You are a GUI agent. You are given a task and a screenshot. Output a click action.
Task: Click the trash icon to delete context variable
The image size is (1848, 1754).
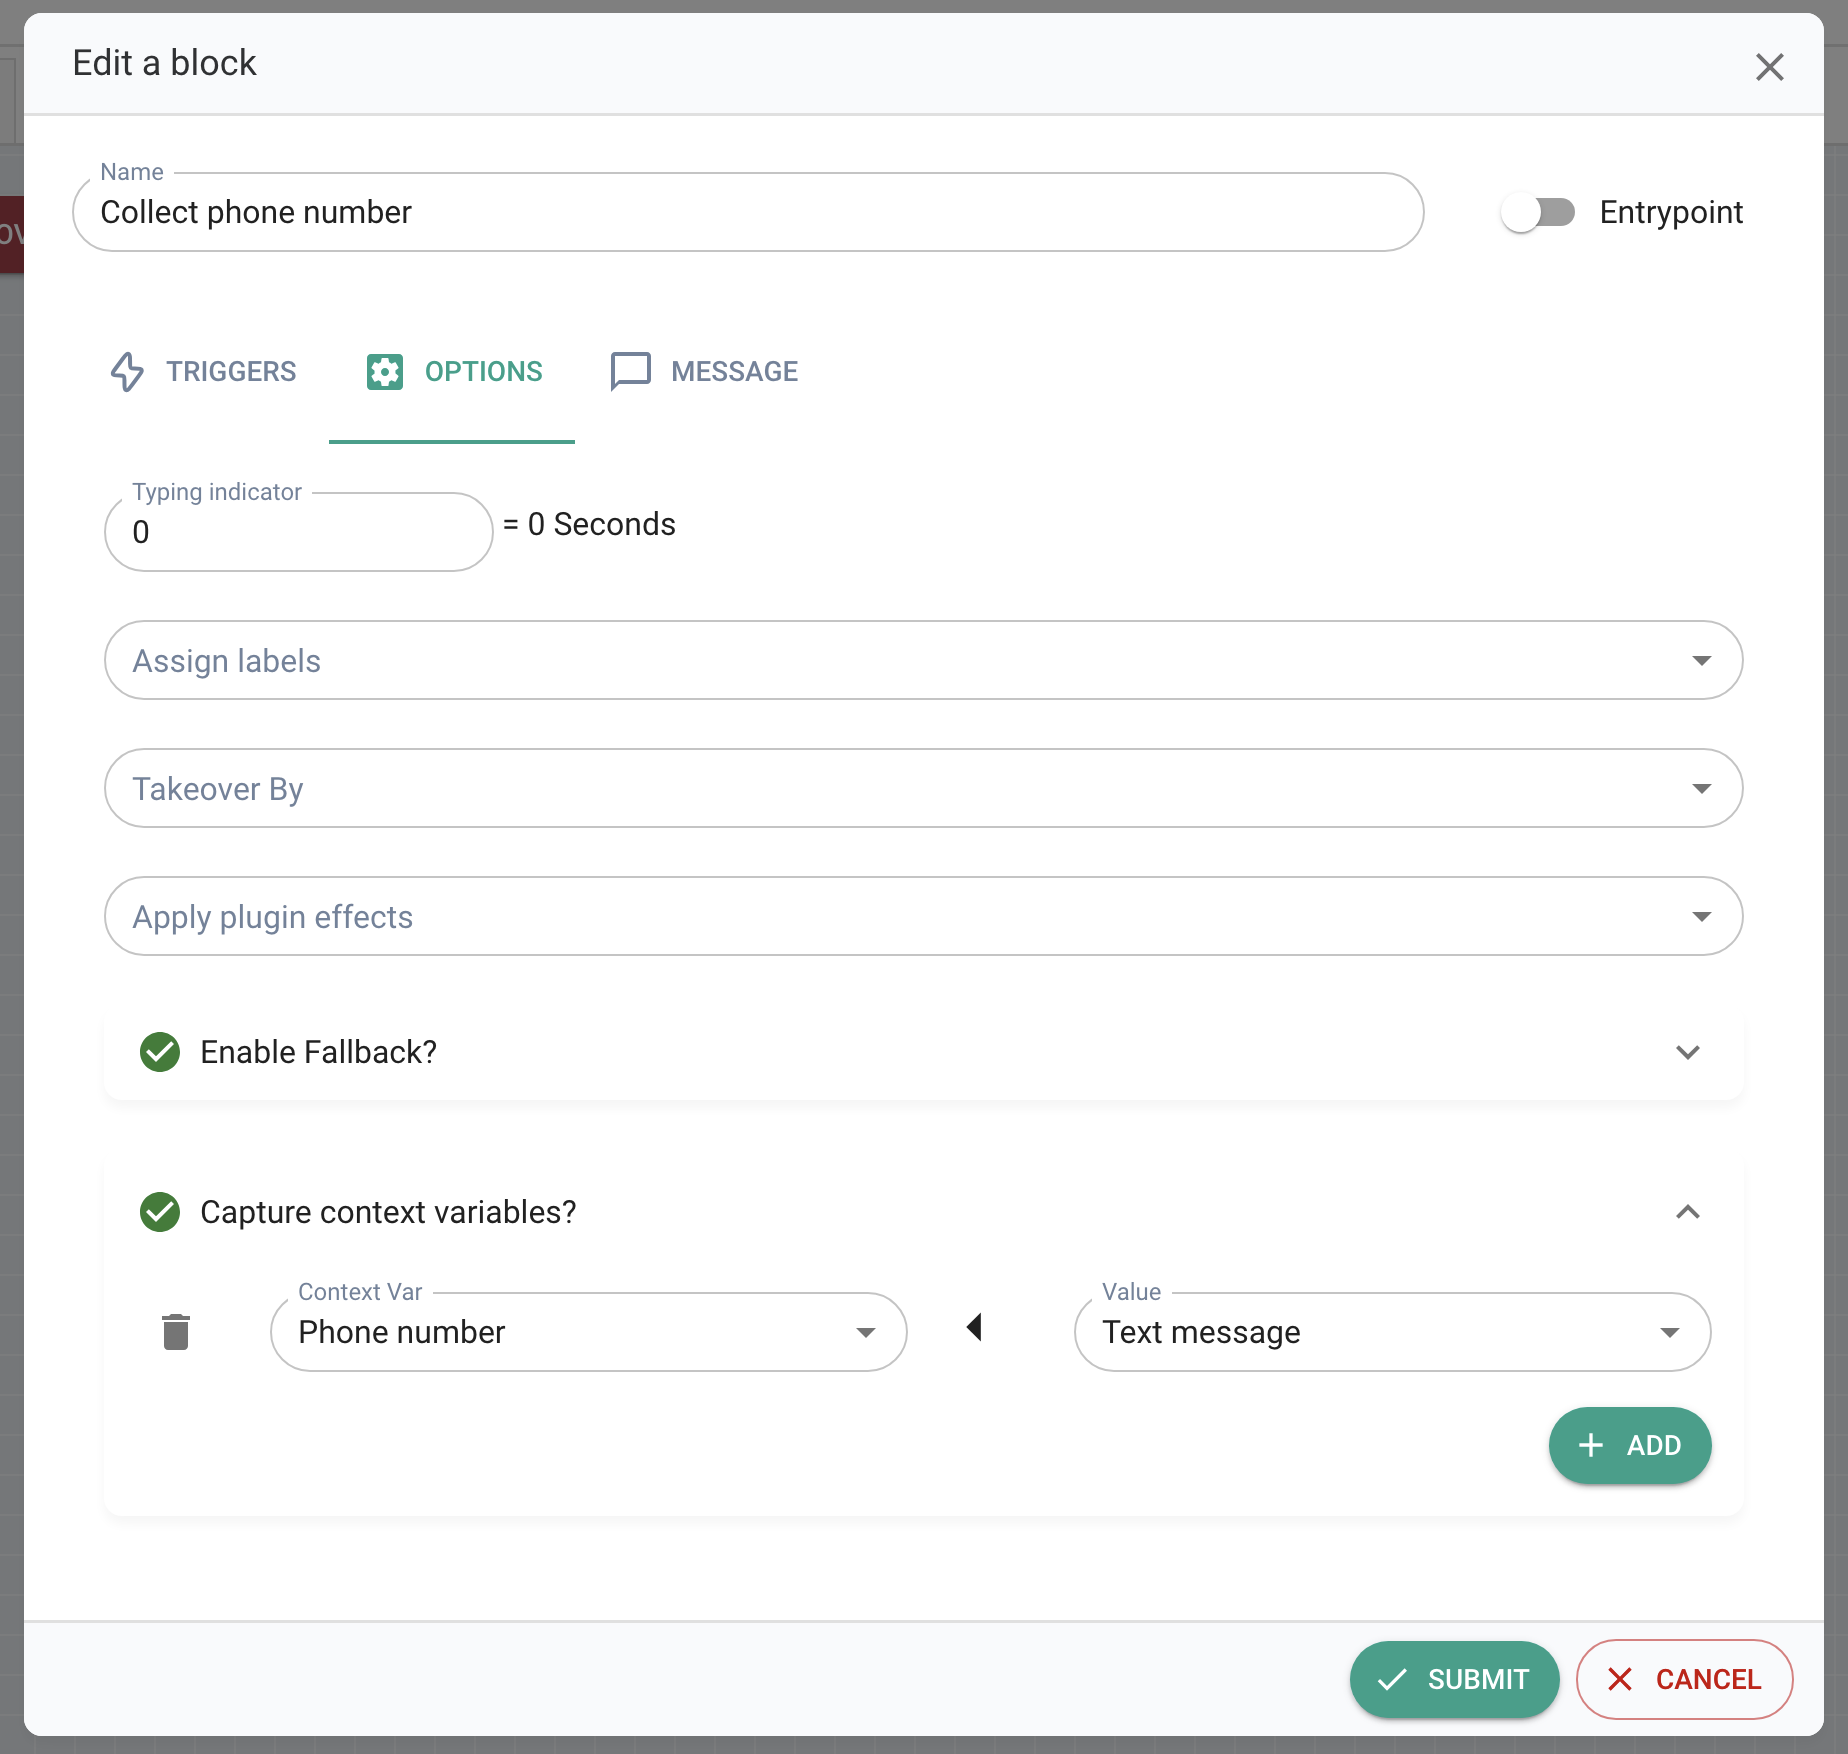point(176,1331)
